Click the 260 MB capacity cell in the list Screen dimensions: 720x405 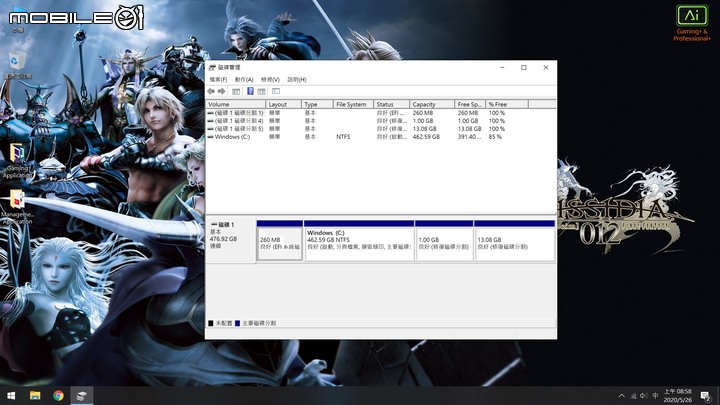click(x=422, y=112)
